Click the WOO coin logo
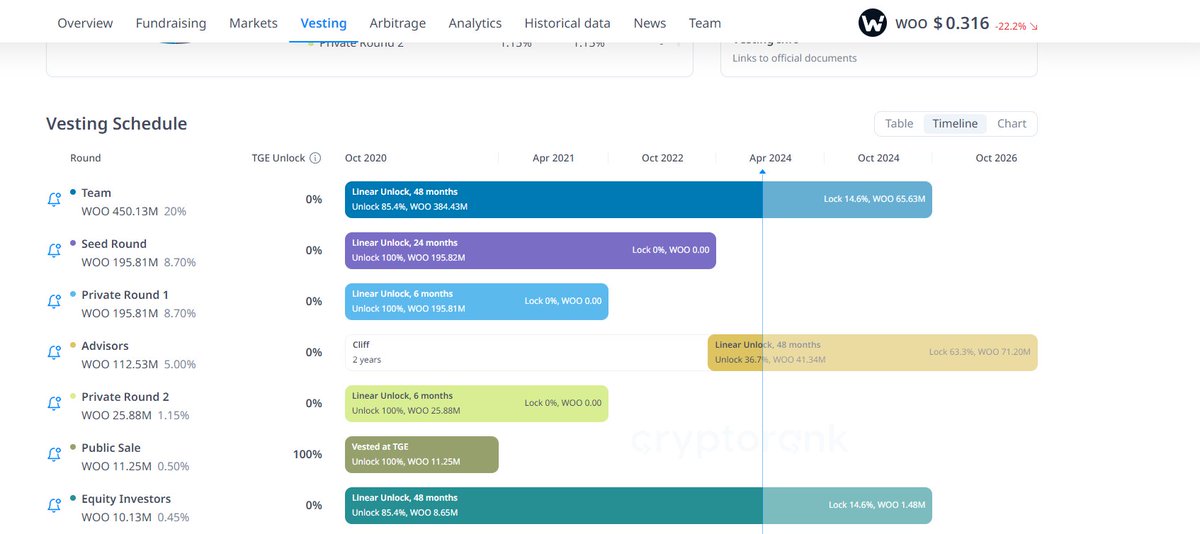Image resolution: width=1200 pixels, height=534 pixels. (872, 23)
